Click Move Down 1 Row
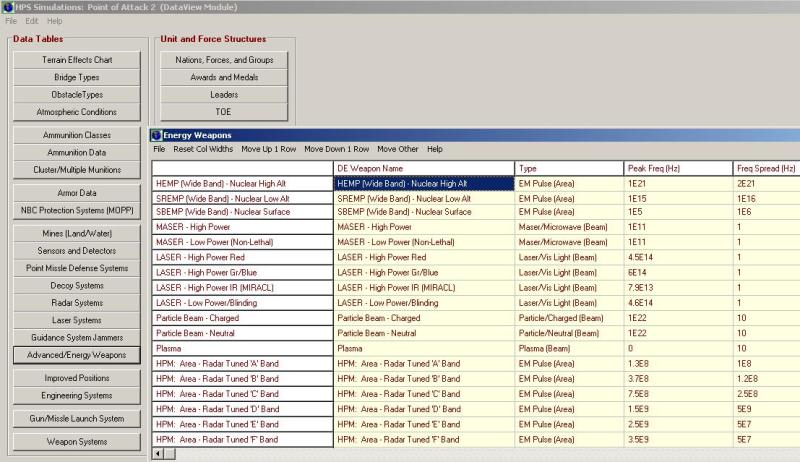This screenshot has height=462, width=800. point(336,149)
